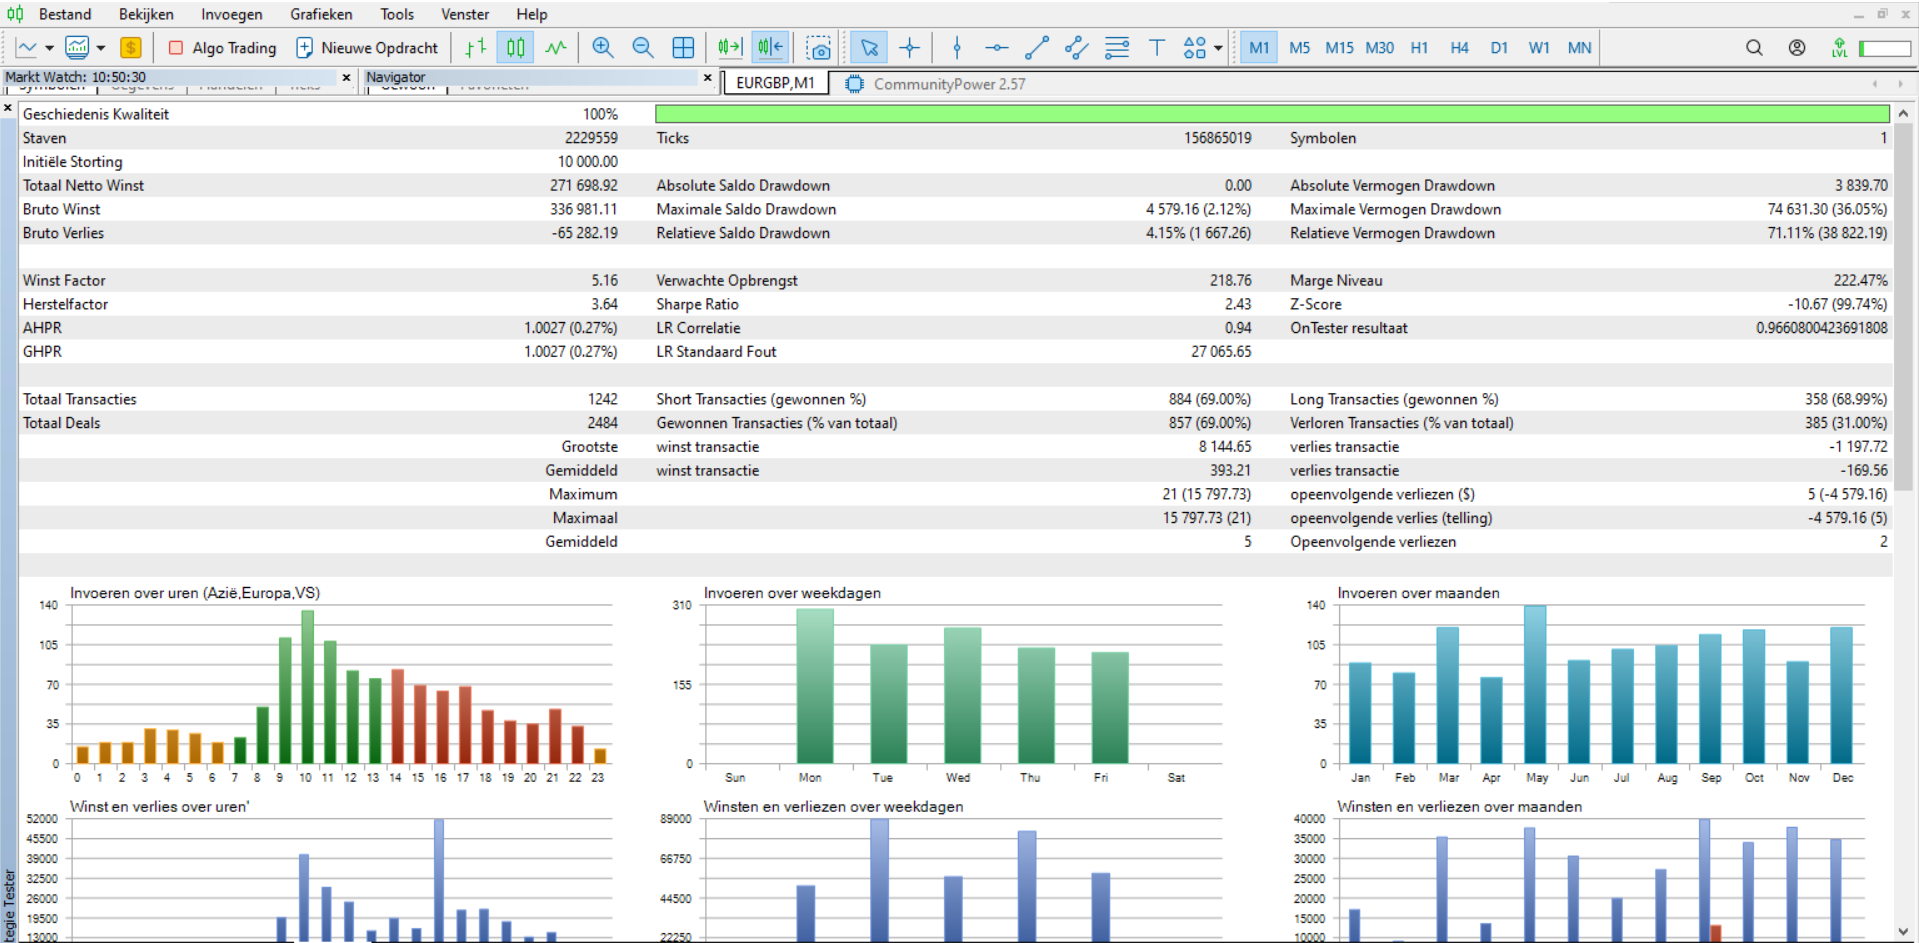Expand the chart creation dropdown arrow
This screenshot has height=943, width=1919.
[x=49, y=47]
